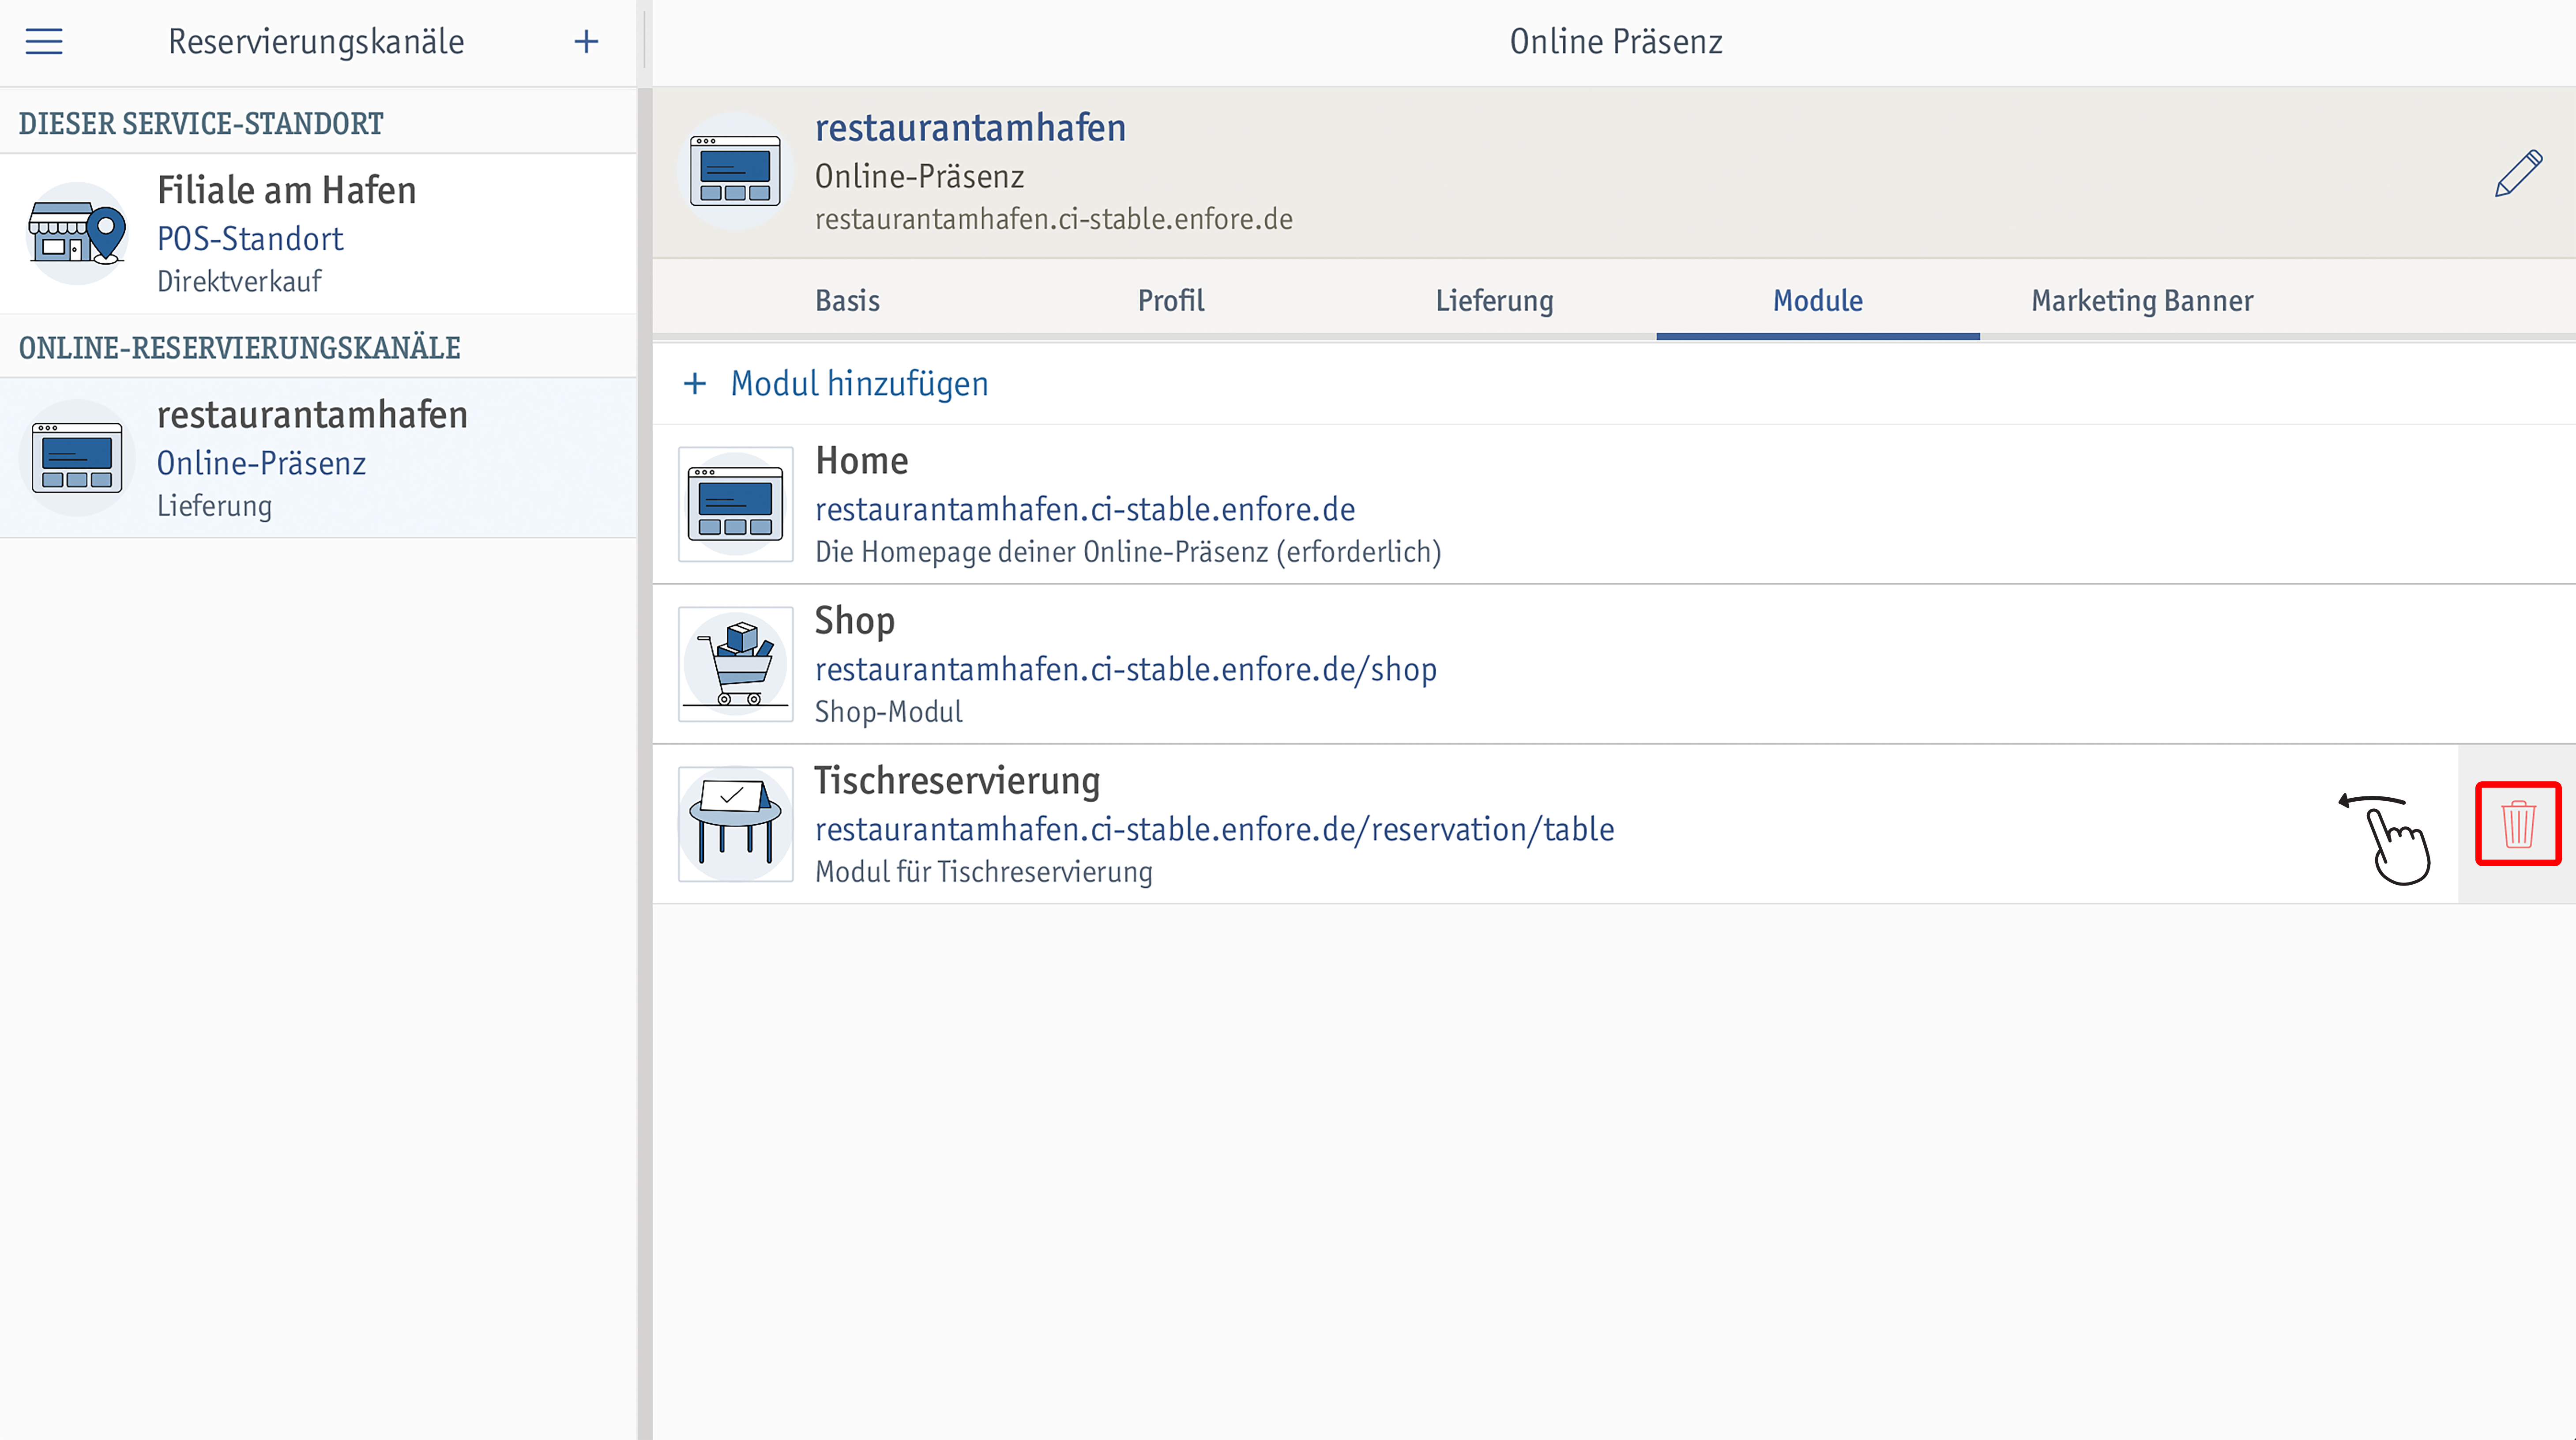
Task: Open the Home module URL link
Action: [1085, 509]
